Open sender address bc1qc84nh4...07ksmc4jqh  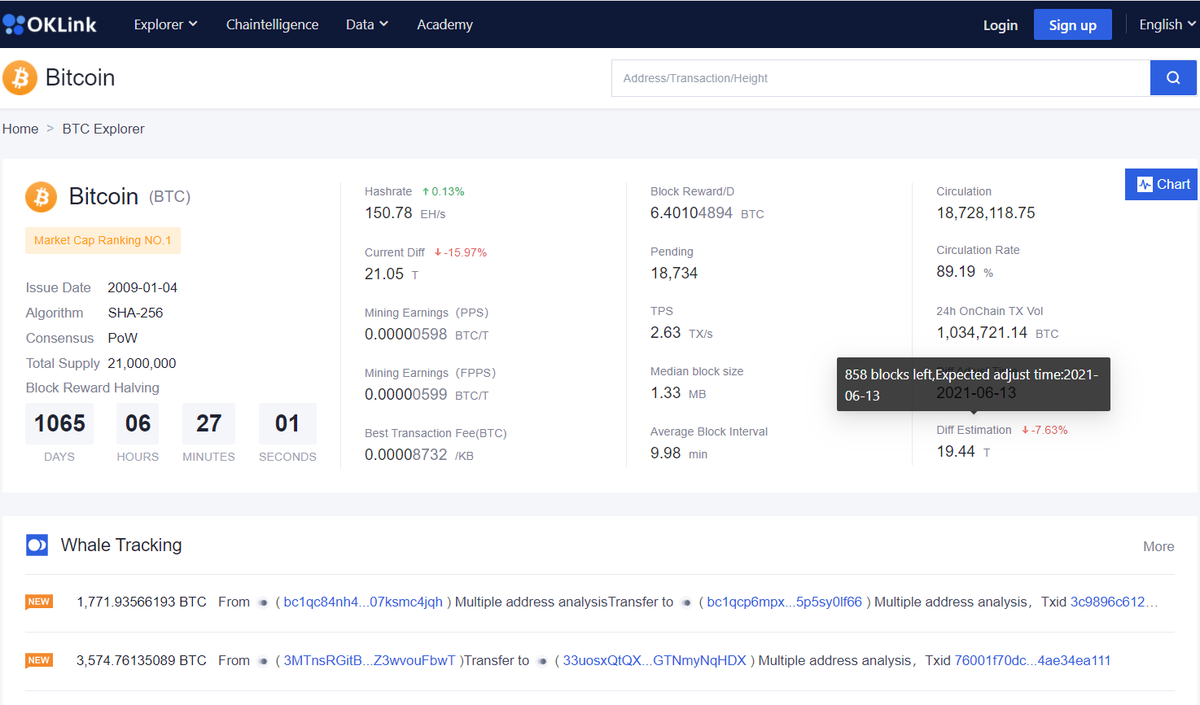(x=363, y=602)
